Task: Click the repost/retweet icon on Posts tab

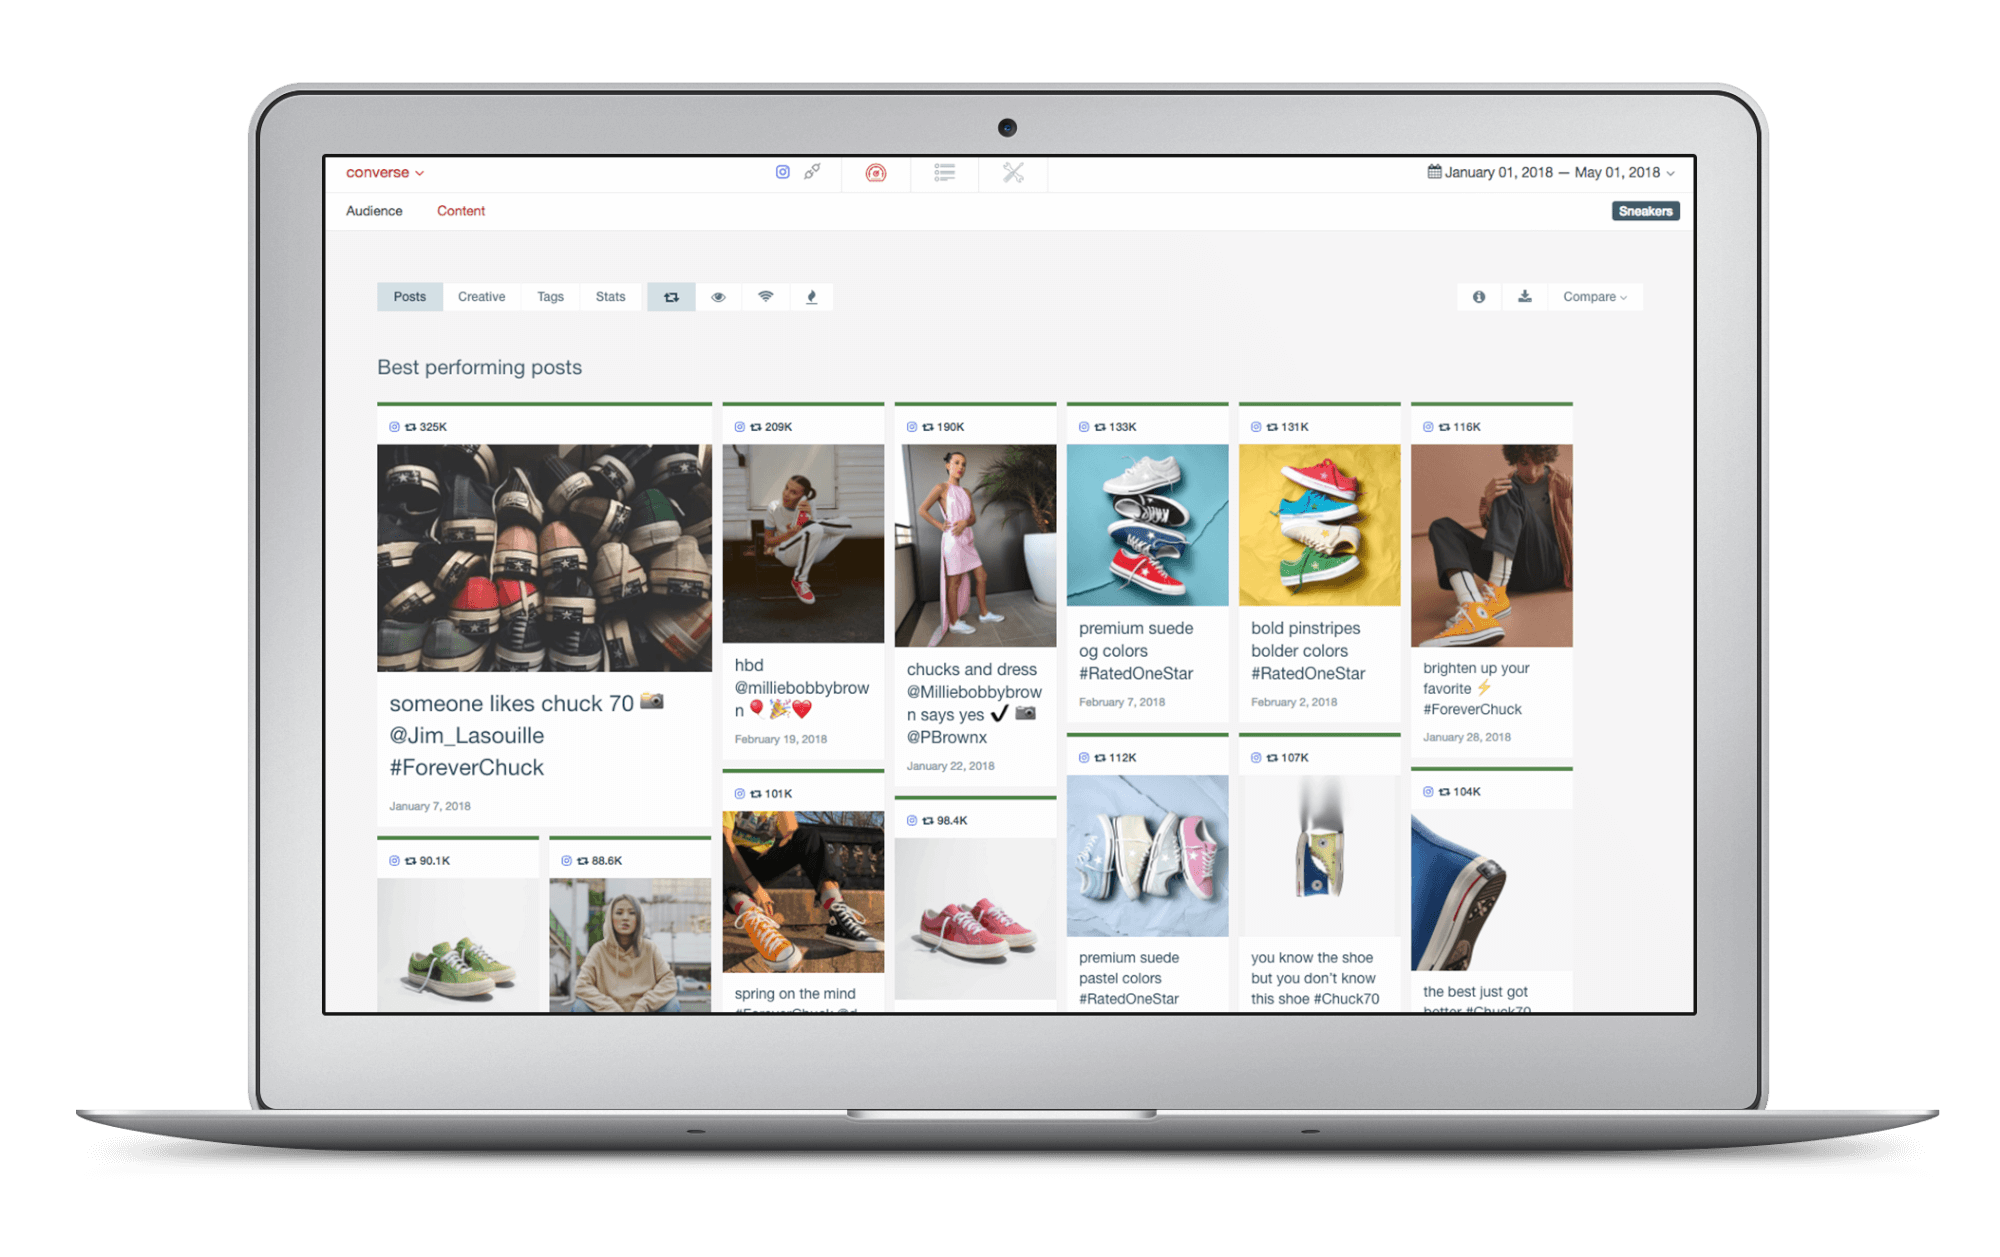Action: tap(669, 295)
